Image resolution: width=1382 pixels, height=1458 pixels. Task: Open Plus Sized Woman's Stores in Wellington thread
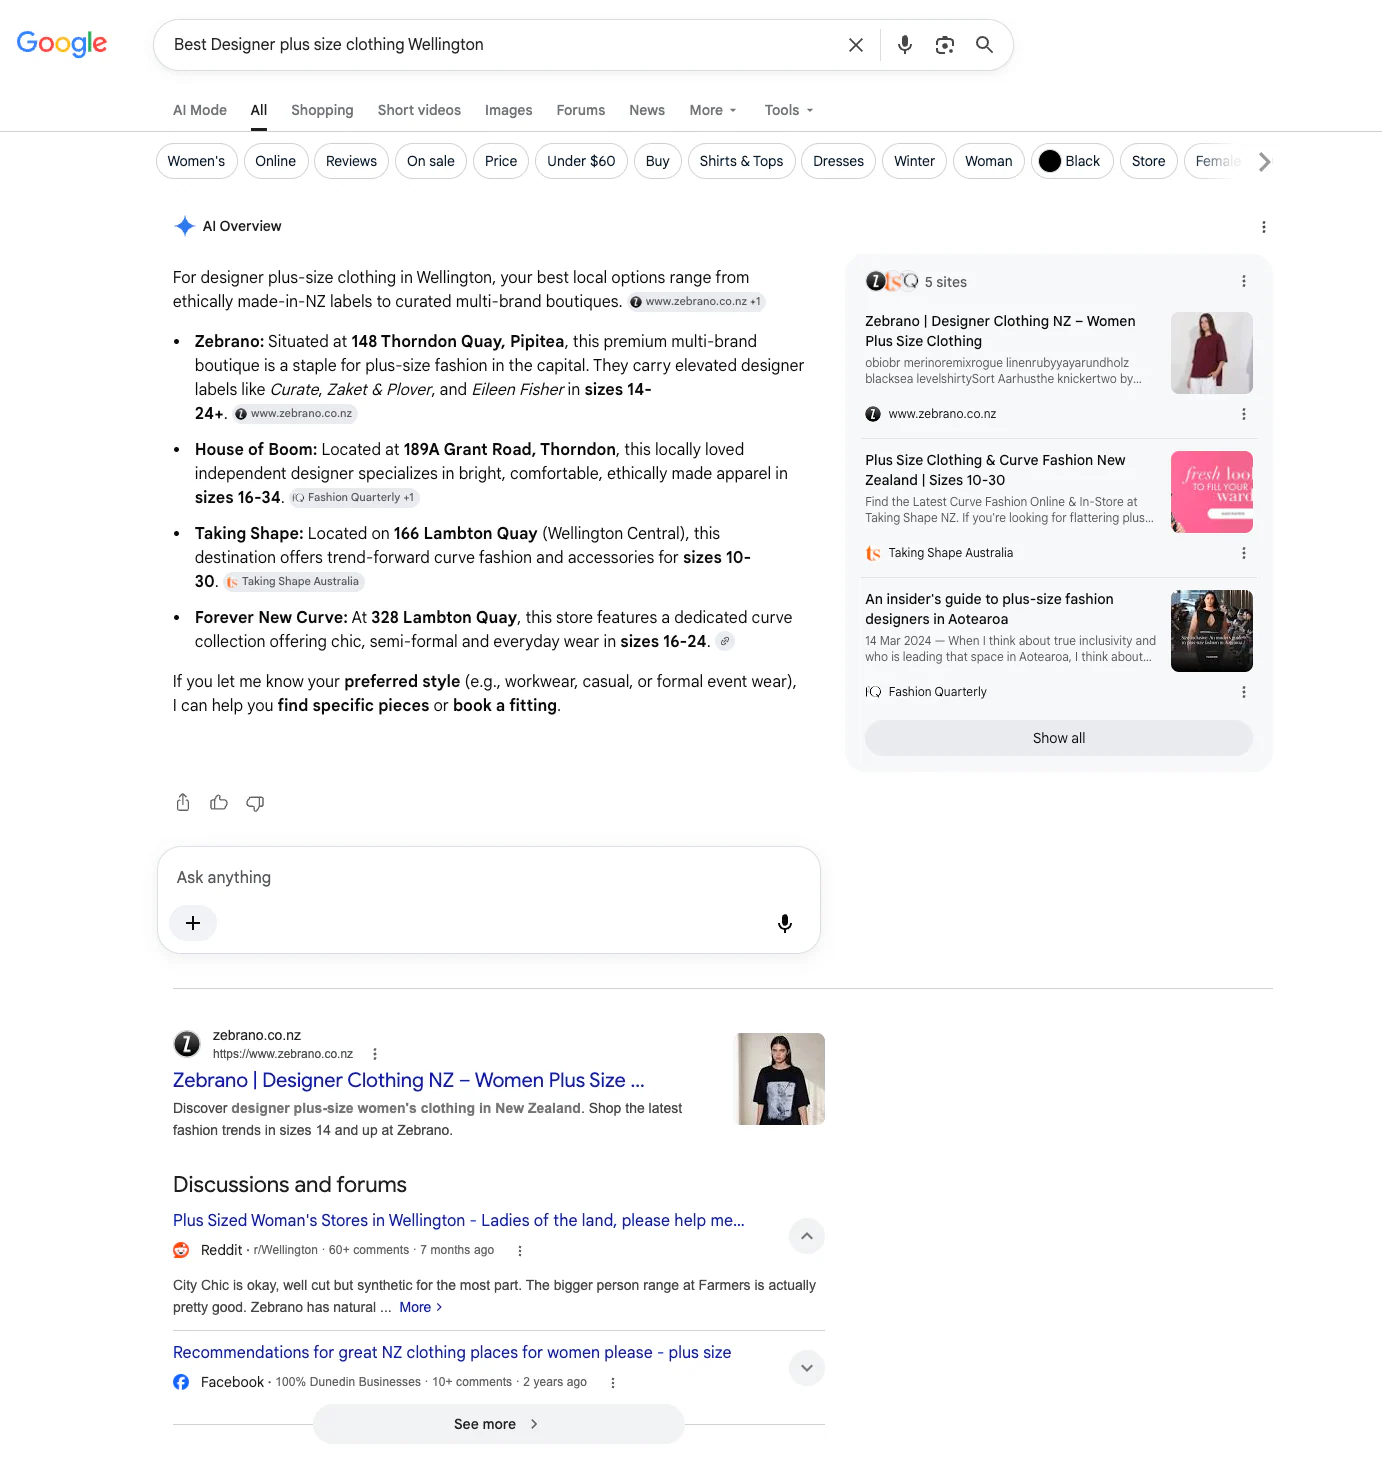(459, 1220)
